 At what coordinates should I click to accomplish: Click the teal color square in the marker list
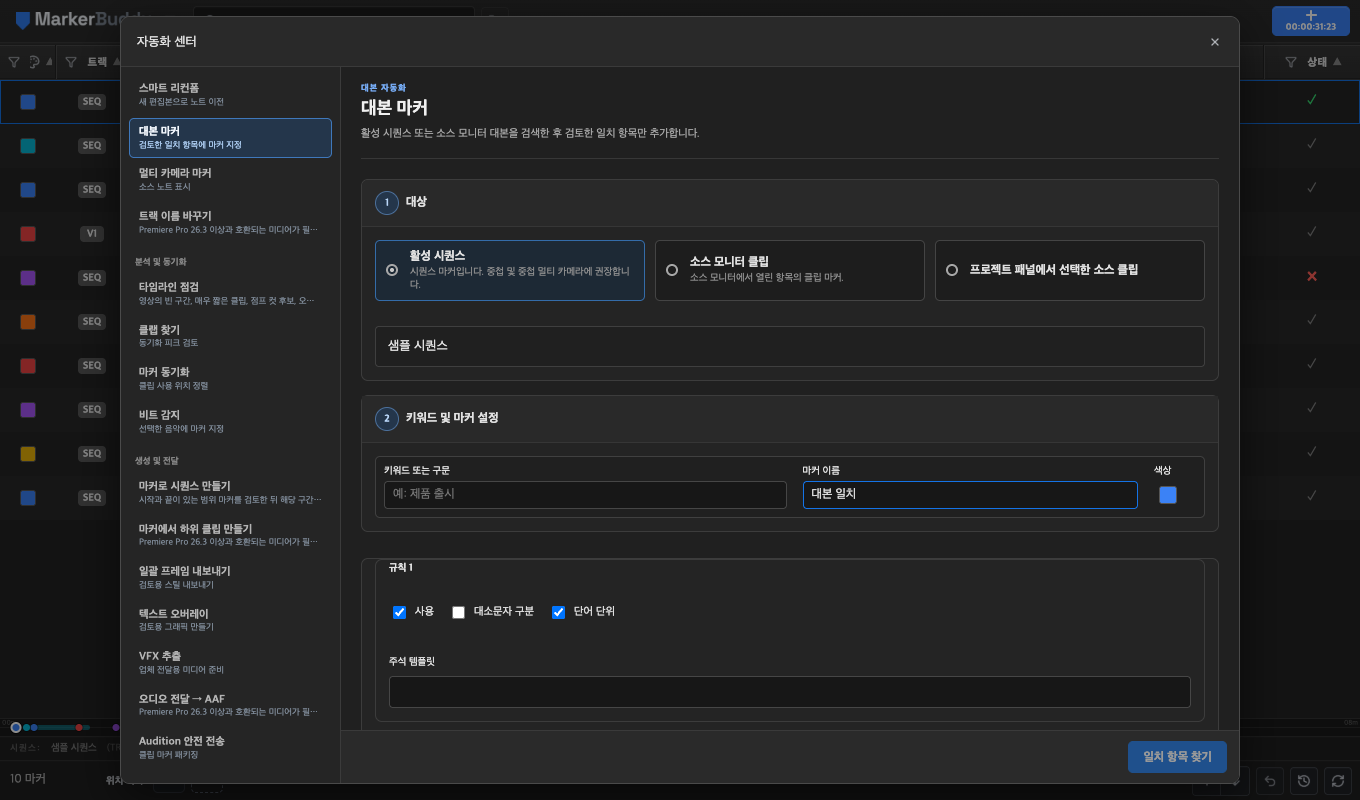pyautogui.click(x=28, y=146)
